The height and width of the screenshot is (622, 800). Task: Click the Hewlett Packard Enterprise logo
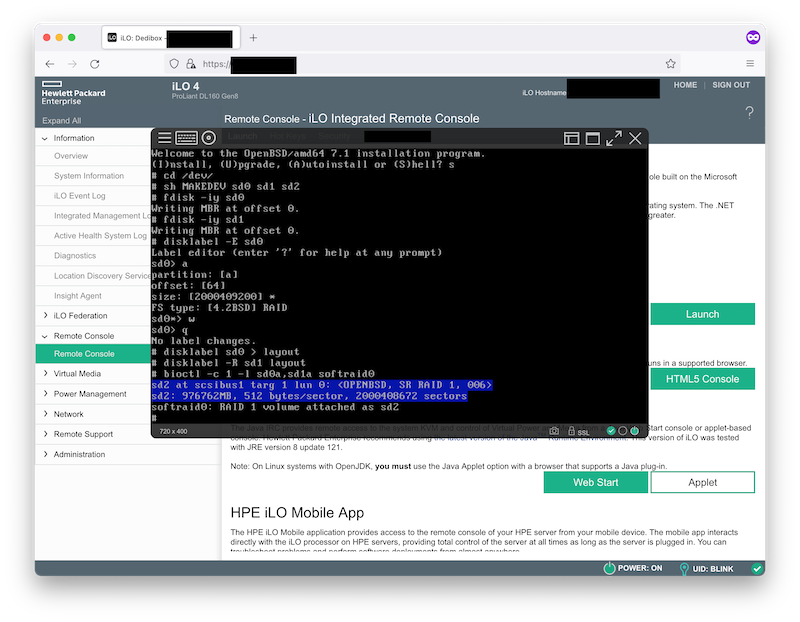[73, 93]
